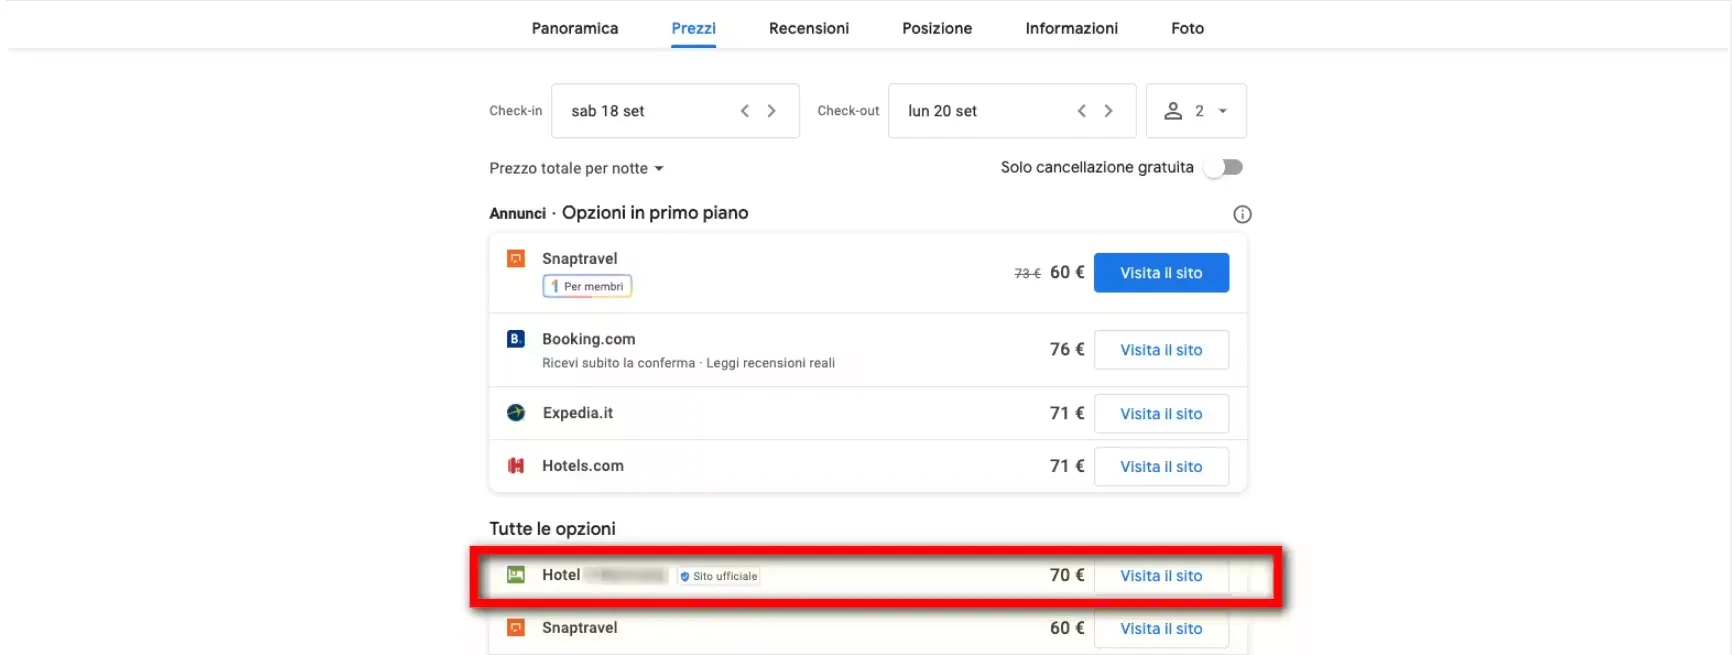Click the Sito ufficiale badge
Image resolution: width=1732 pixels, height=655 pixels.
click(x=719, y=576)
